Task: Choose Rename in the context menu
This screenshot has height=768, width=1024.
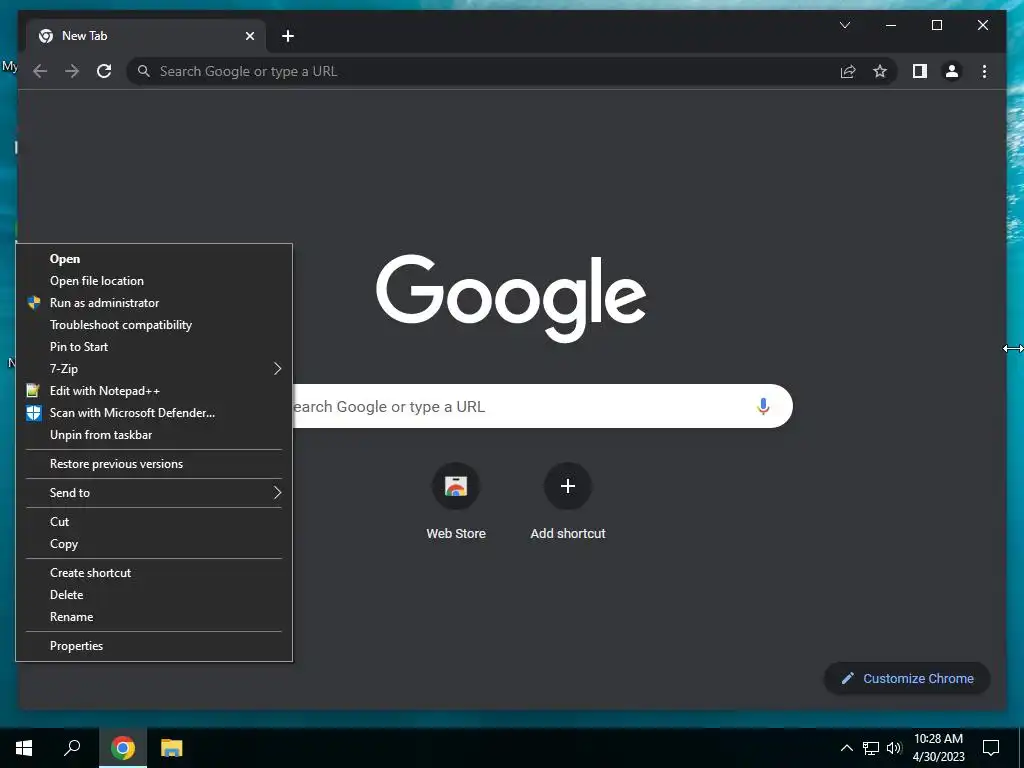Action: click(154, 617)
